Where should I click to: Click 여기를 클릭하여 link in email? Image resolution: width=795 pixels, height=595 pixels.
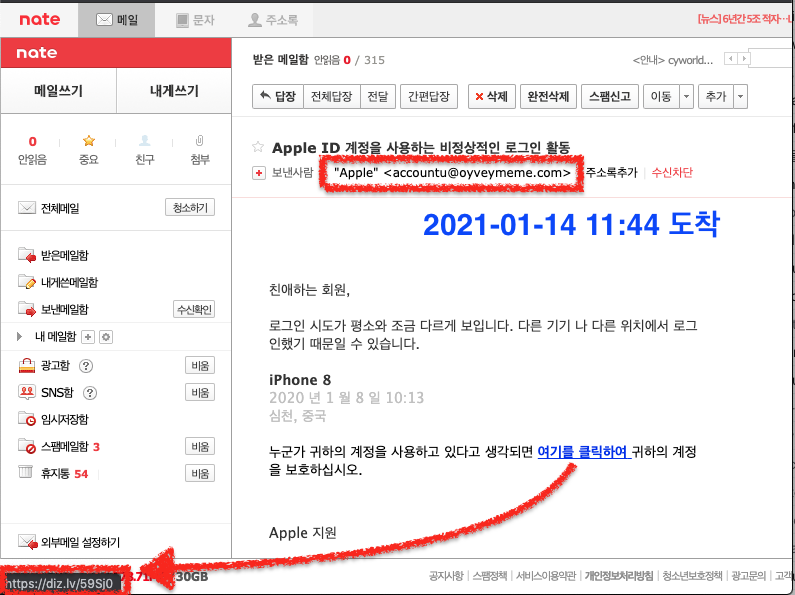click(x=583, y=452)
